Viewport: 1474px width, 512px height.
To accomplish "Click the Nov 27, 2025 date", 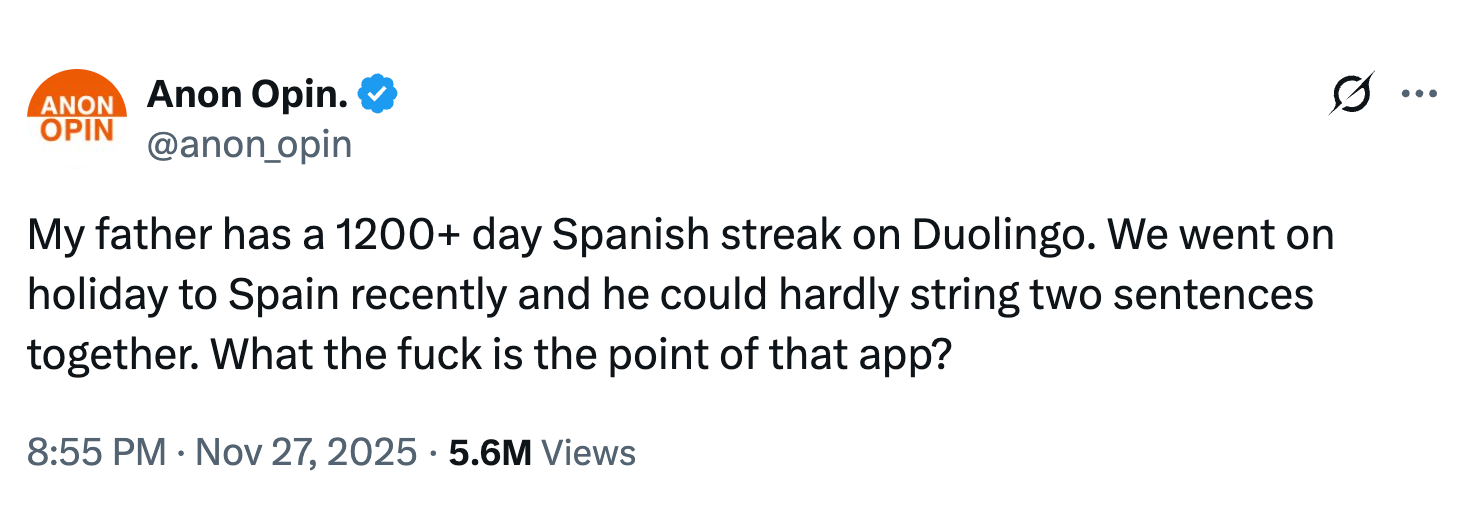I will pyautogui.click(x=306, y=452).
